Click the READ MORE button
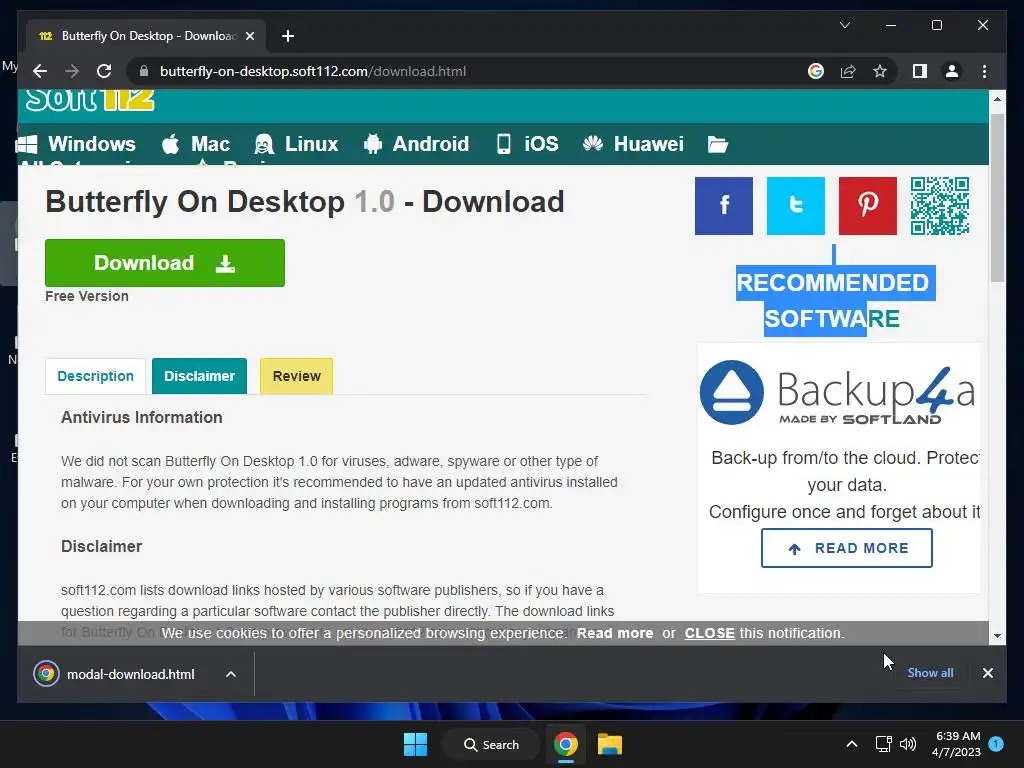Viewport: 1024px width, 768px height. [x=846, y=548]
